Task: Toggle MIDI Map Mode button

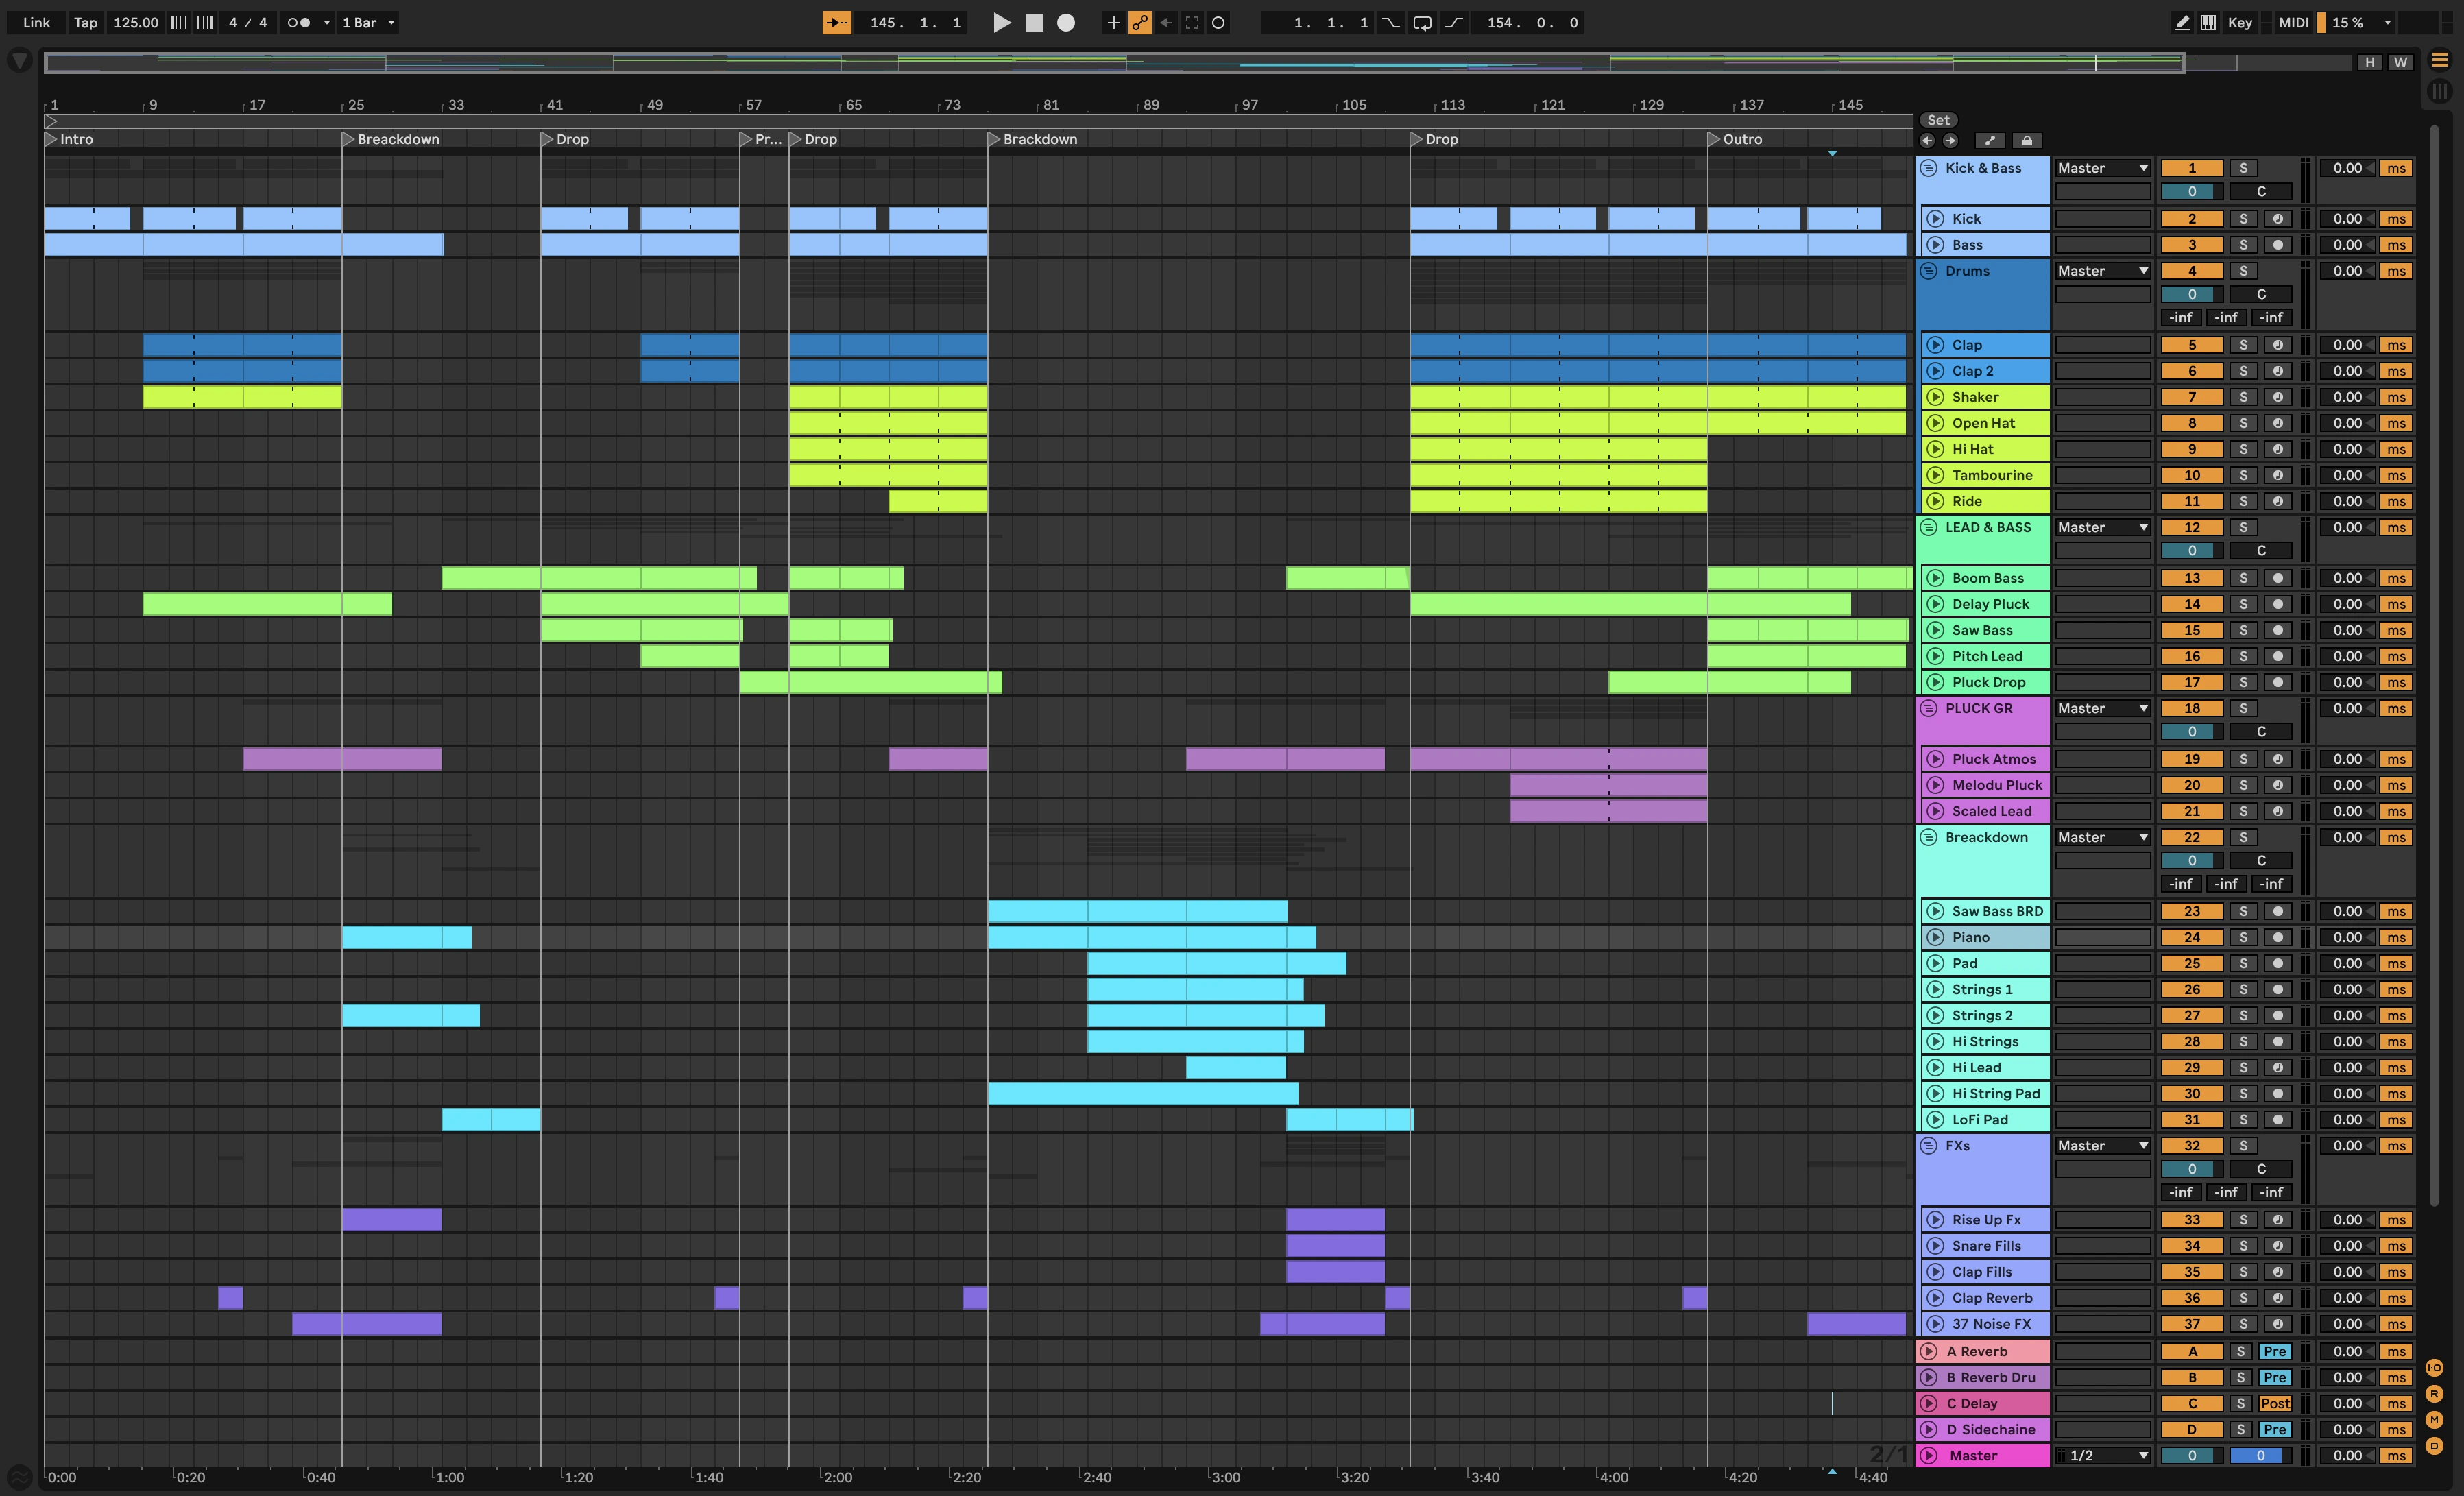Action: pos(2293,22)
